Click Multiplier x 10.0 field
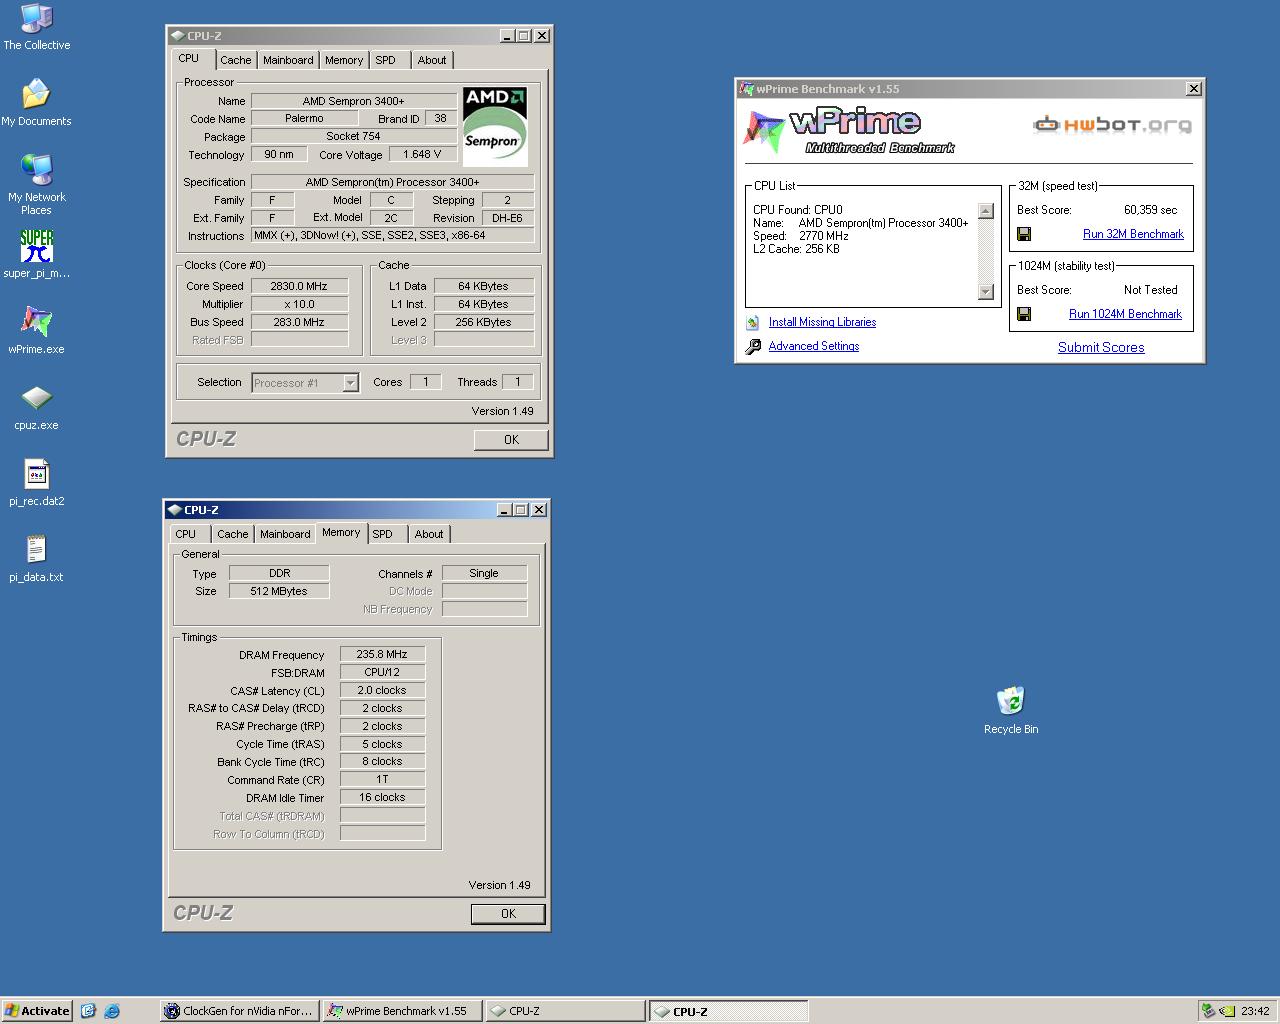 click(299, 304)
